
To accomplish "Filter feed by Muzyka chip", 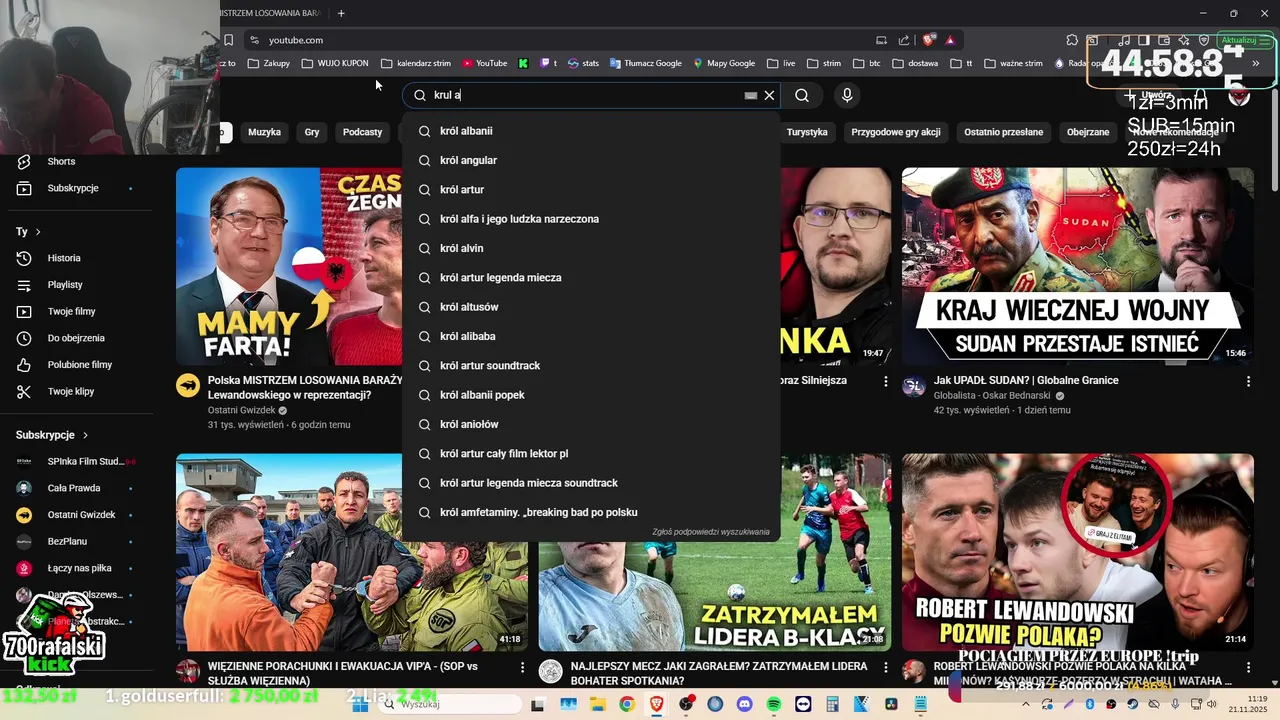I will click(264, 132).
